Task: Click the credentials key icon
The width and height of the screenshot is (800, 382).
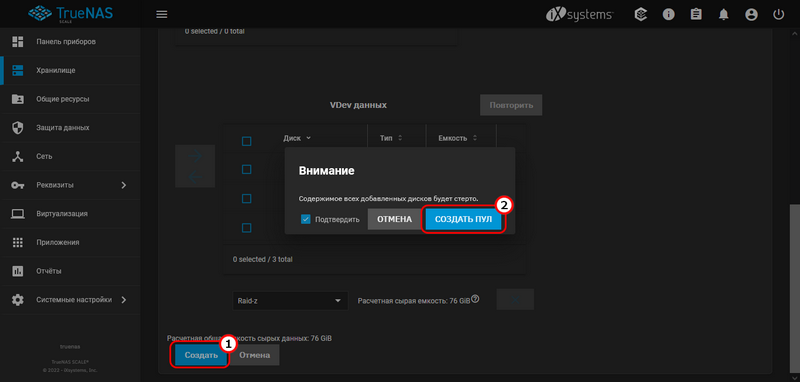Action: click(18, 185)
